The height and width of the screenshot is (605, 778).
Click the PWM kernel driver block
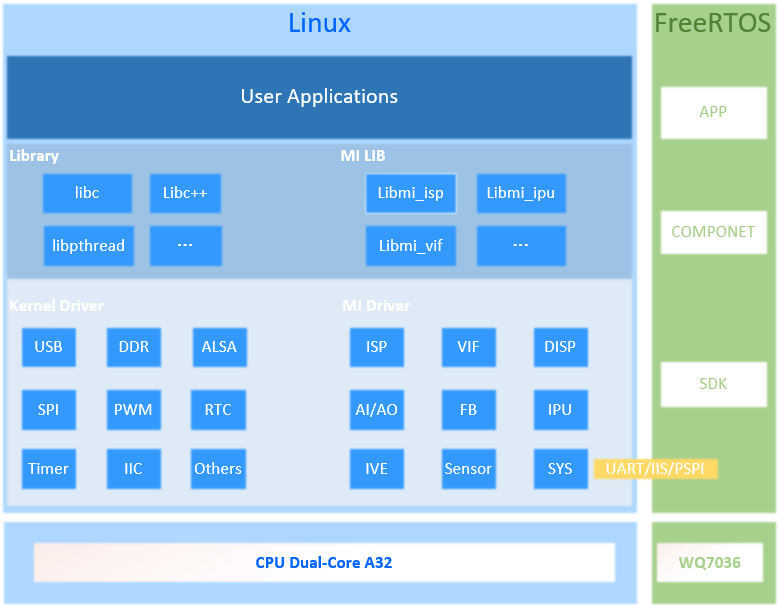click(133, 410)
